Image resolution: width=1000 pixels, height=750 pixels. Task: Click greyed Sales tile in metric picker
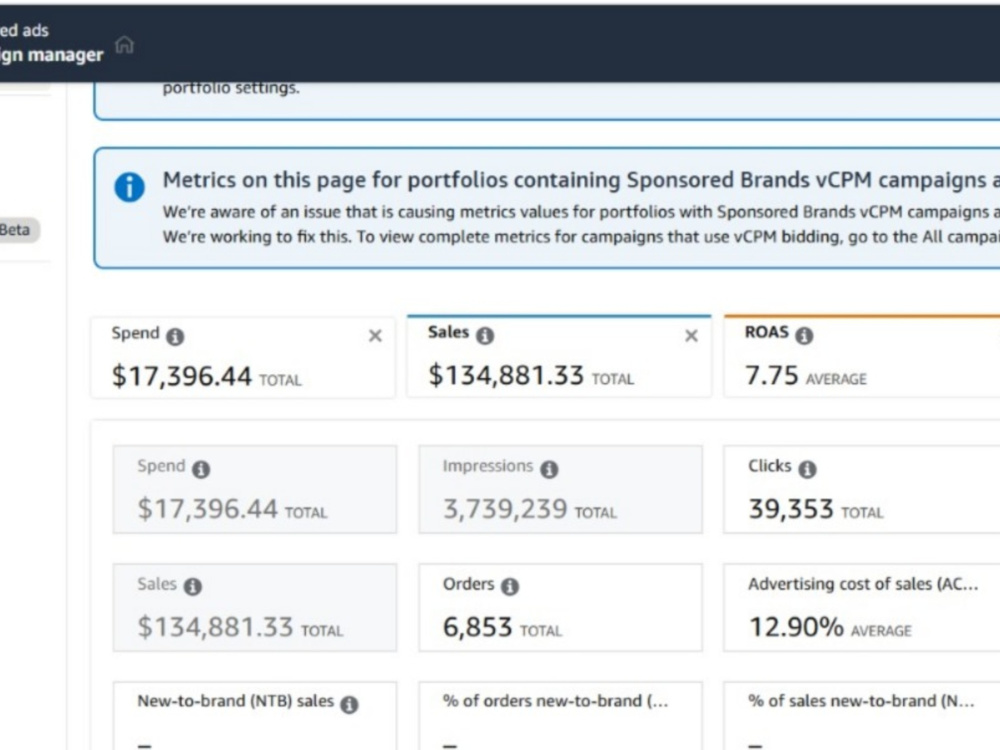tap(254, 607)
